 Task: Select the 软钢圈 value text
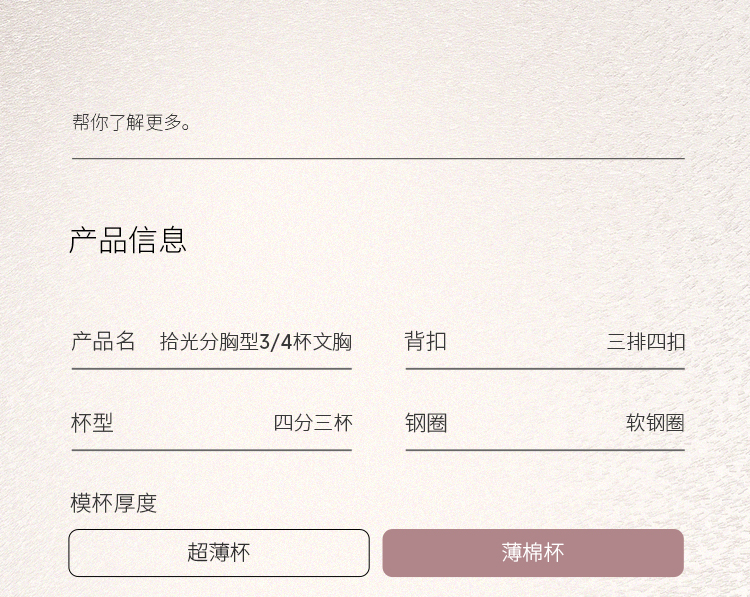pyautogui.click(x=655, y=423)
